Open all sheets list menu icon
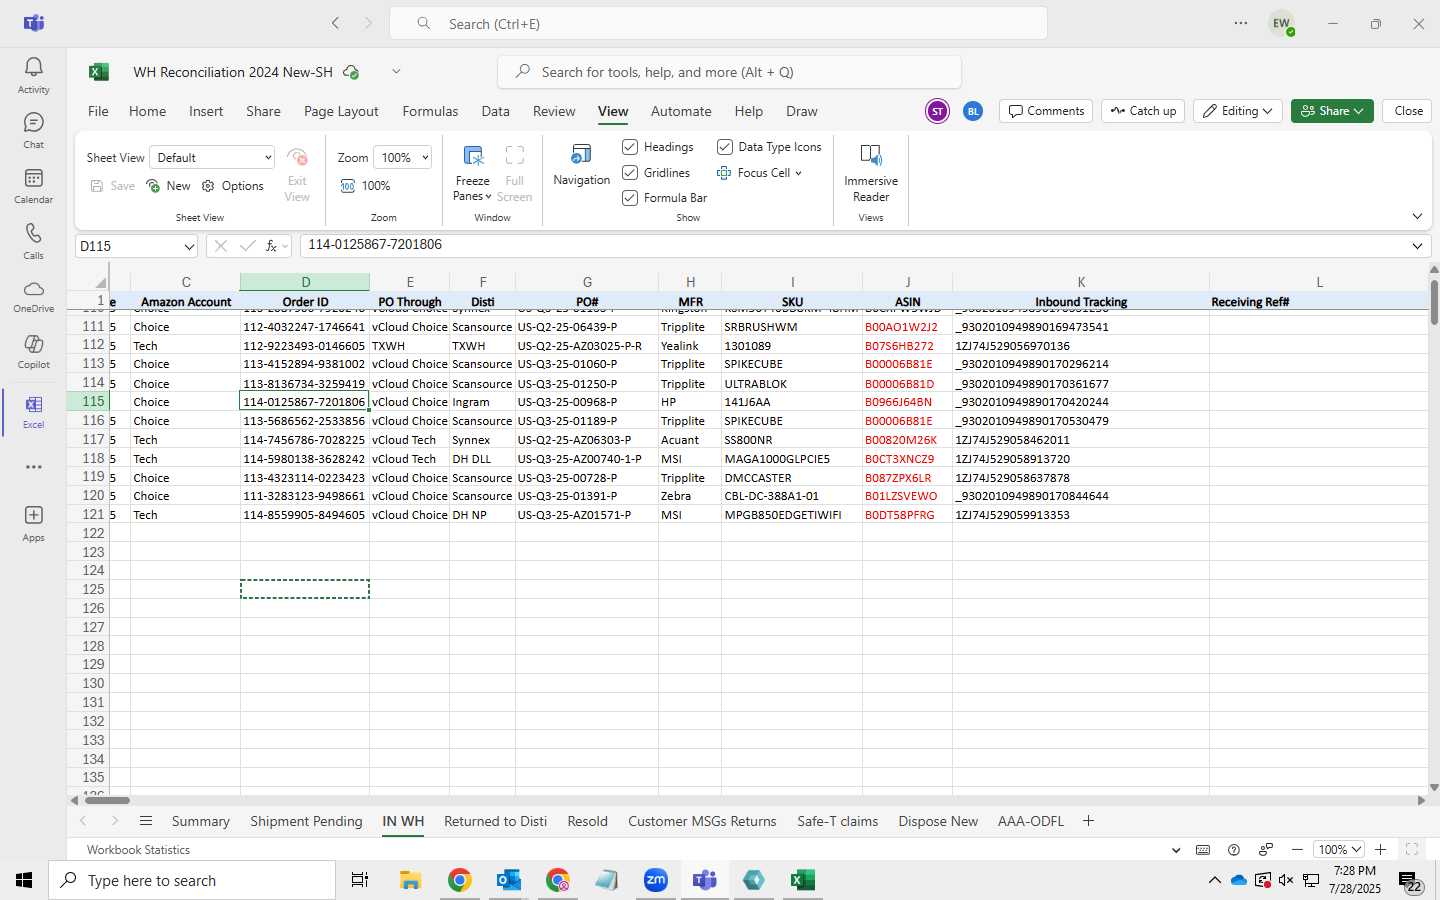 (146, 821)
